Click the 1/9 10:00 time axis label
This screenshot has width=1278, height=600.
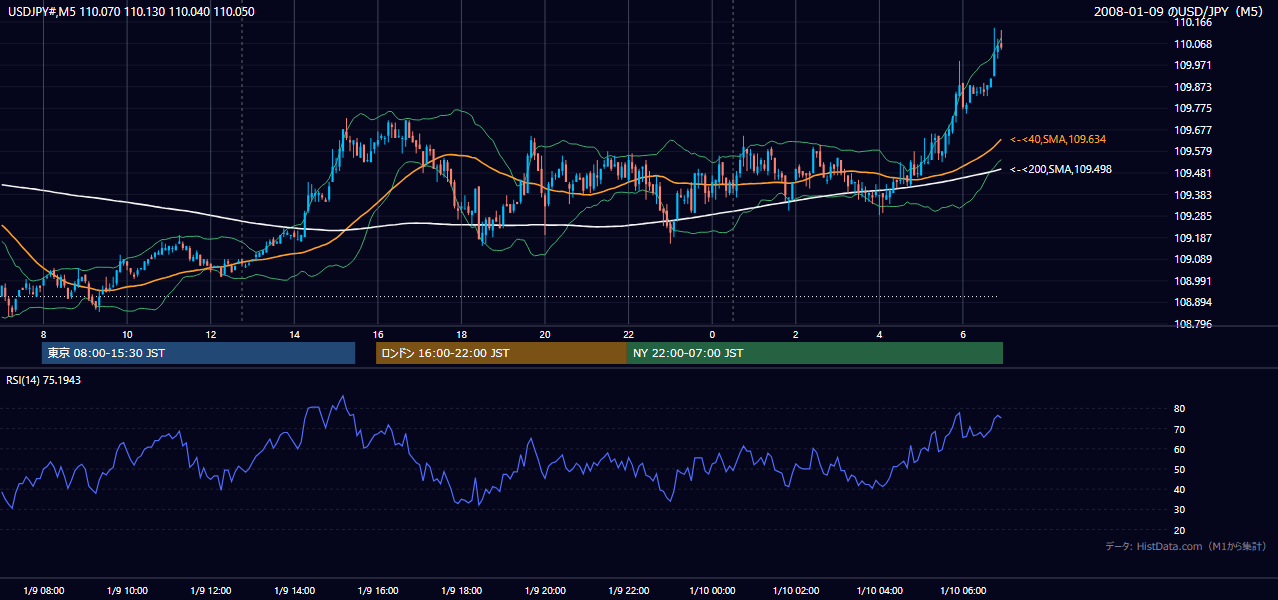click(127, 591)
